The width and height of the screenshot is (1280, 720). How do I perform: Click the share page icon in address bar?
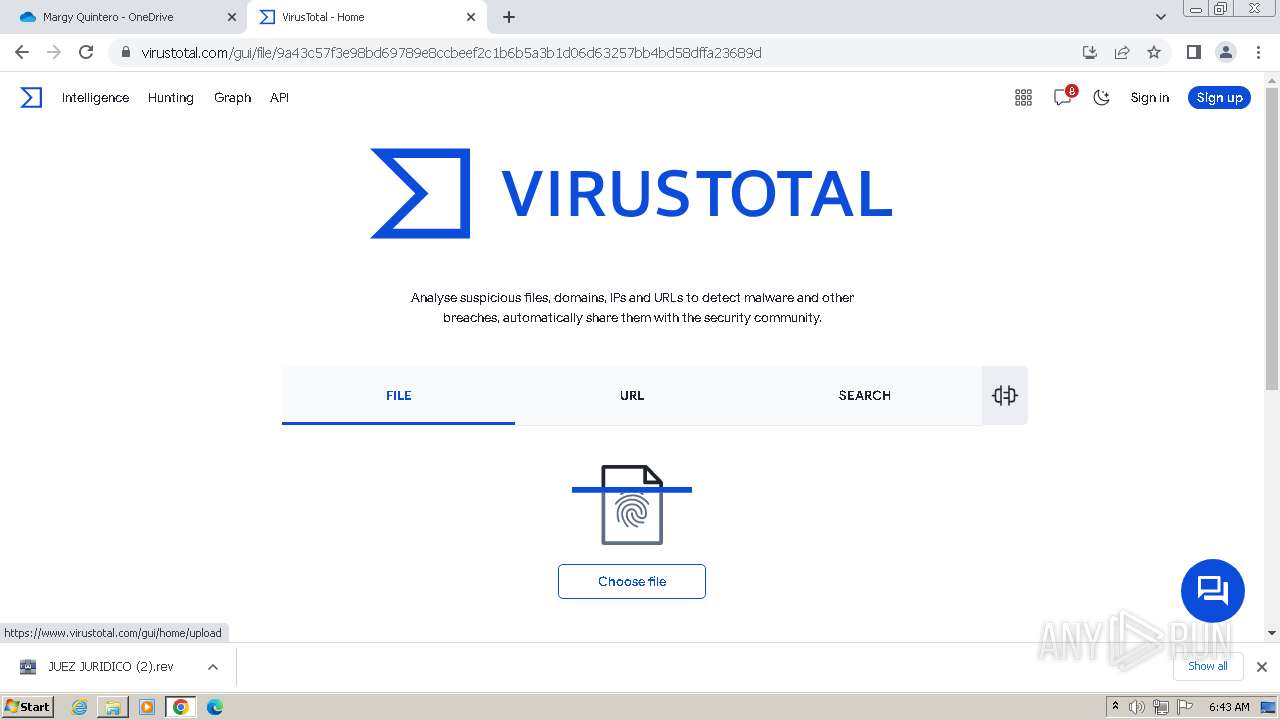1122,52
